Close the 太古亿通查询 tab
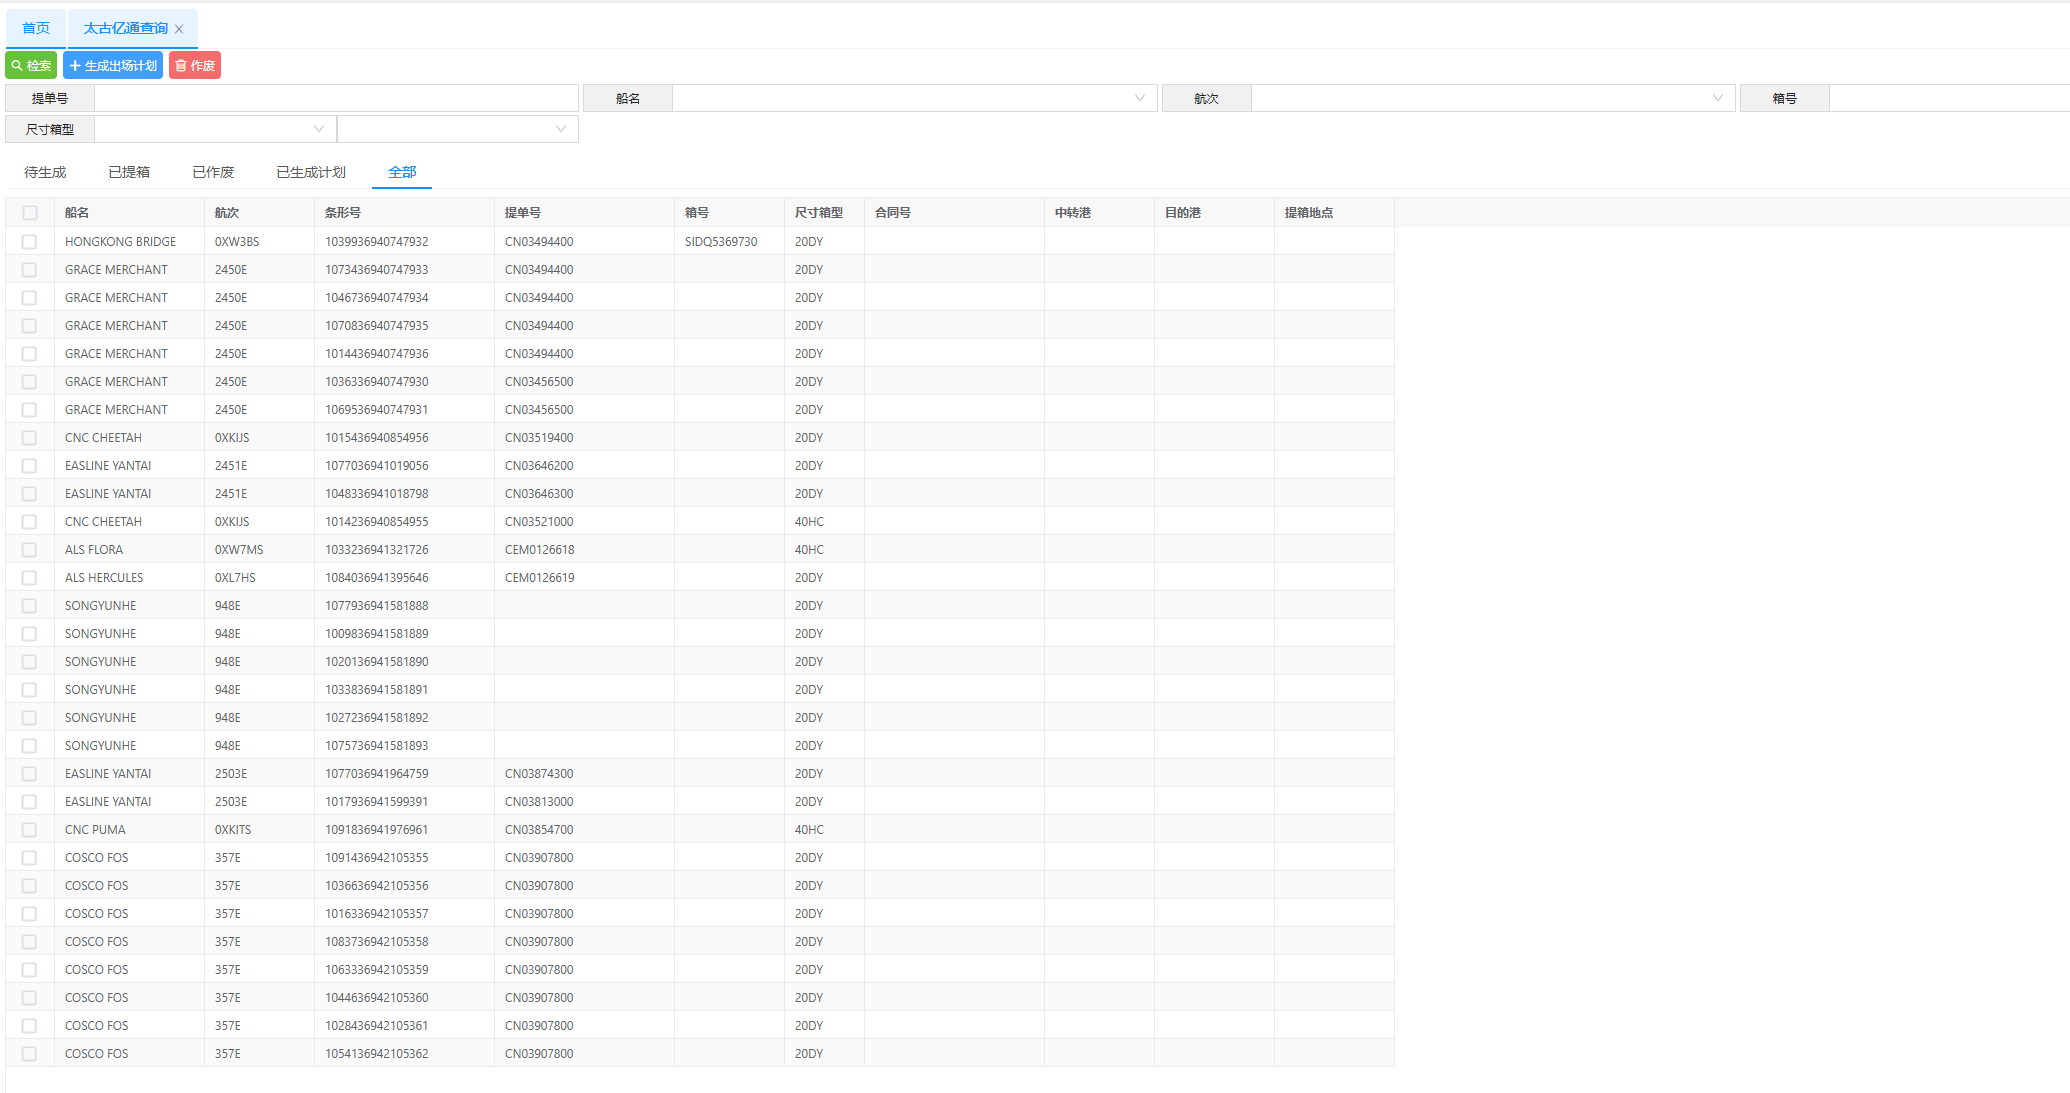The image size is (2070, 1093). click(179, 29)
